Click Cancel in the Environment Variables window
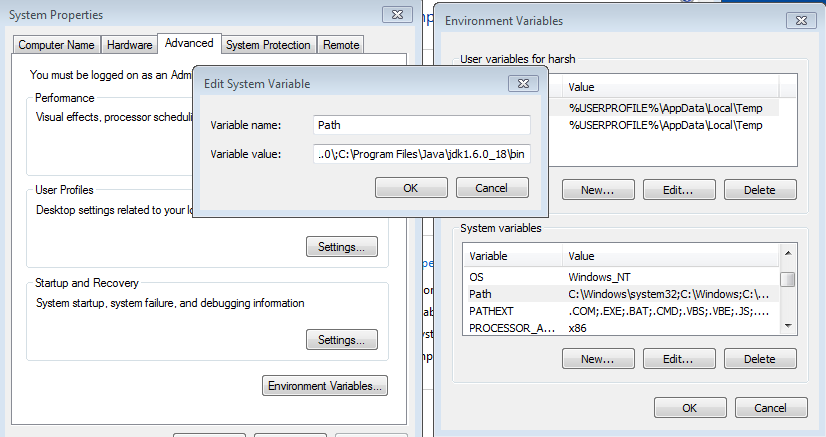 click(771, 408)
